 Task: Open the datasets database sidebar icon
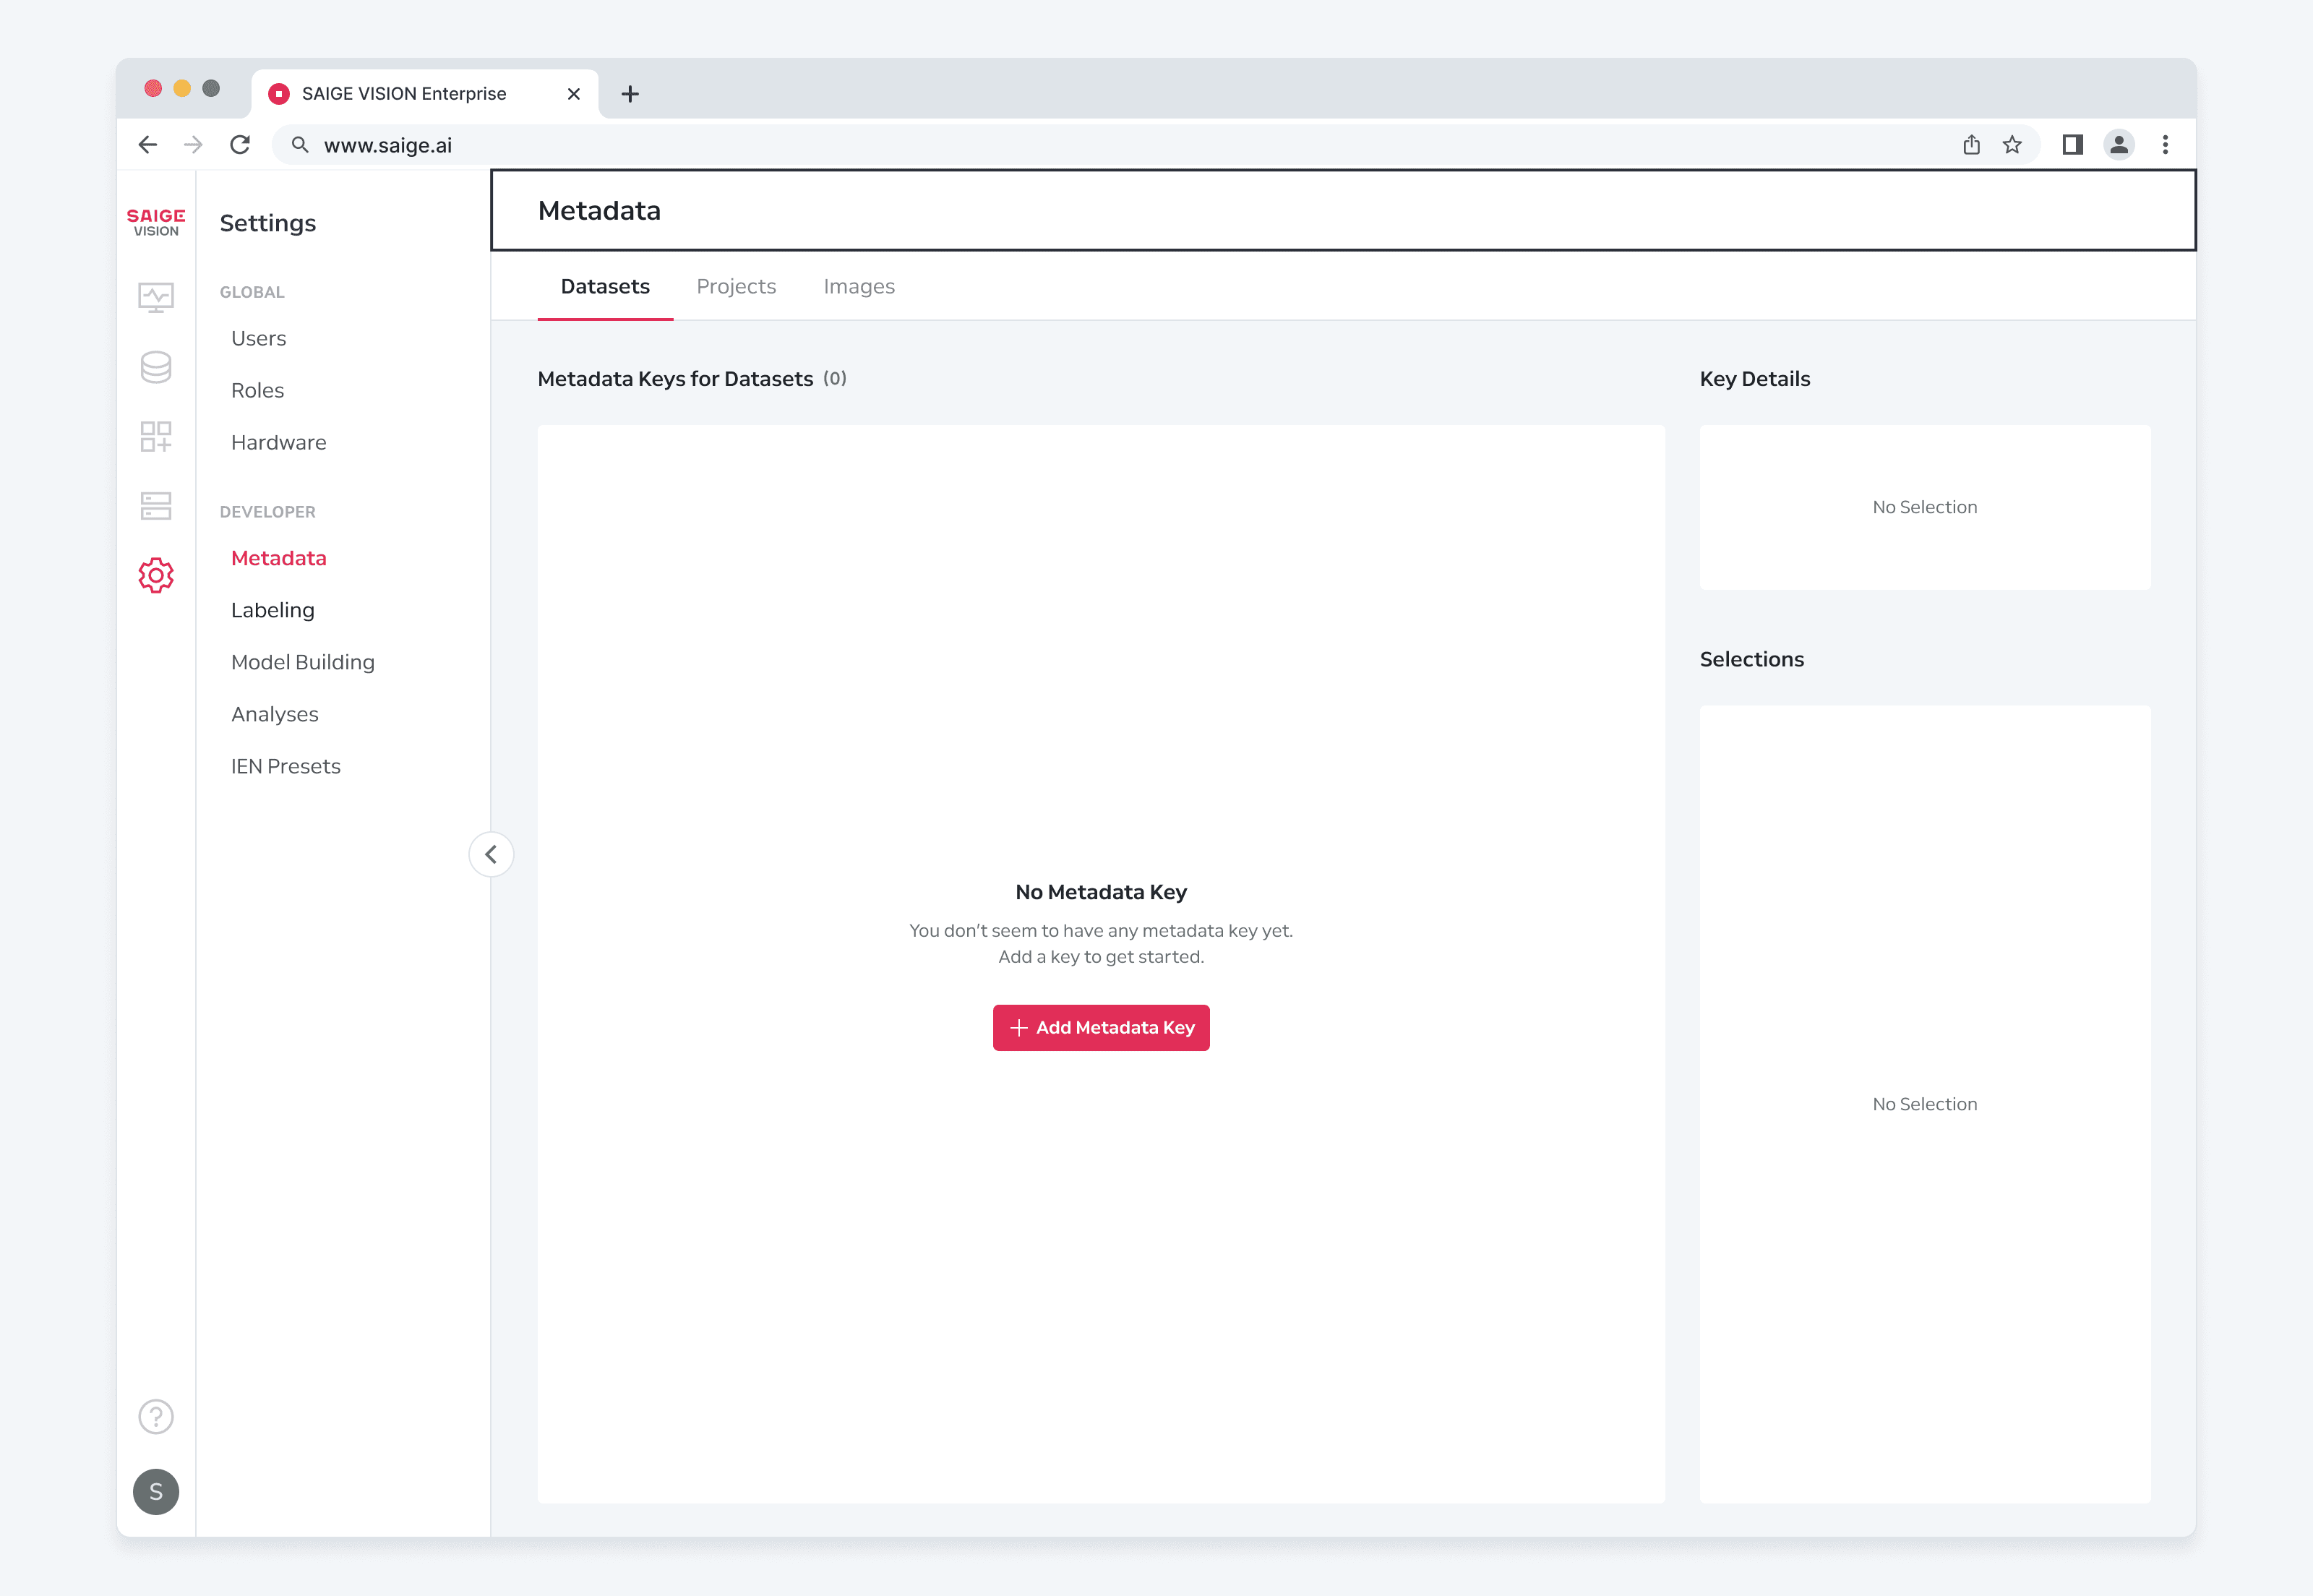pyautogui.click(x=156, y=367)
